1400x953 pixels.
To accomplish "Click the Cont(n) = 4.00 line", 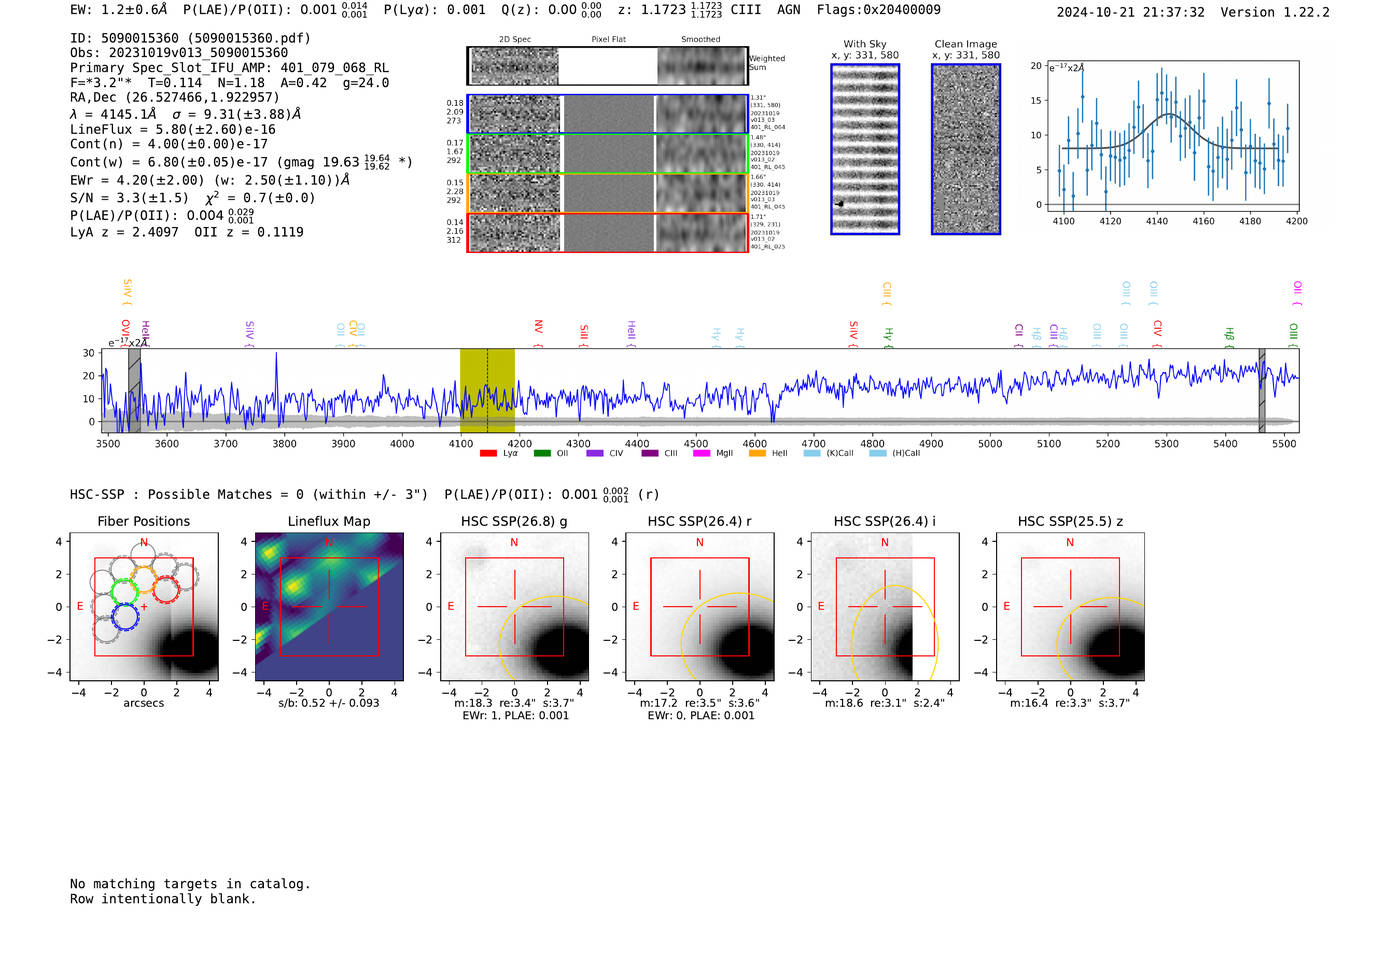I will coord(169,144).
